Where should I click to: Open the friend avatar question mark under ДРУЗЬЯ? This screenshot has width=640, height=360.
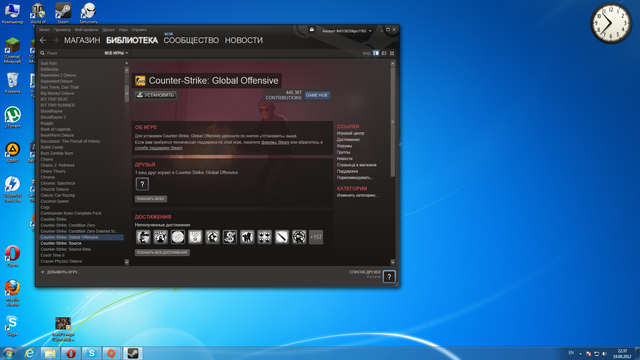point(142,184)
